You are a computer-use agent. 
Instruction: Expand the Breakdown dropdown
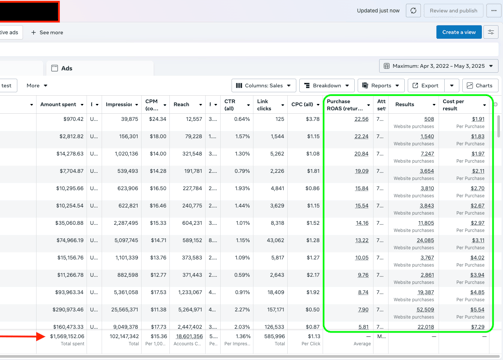(x=326, y=86)
